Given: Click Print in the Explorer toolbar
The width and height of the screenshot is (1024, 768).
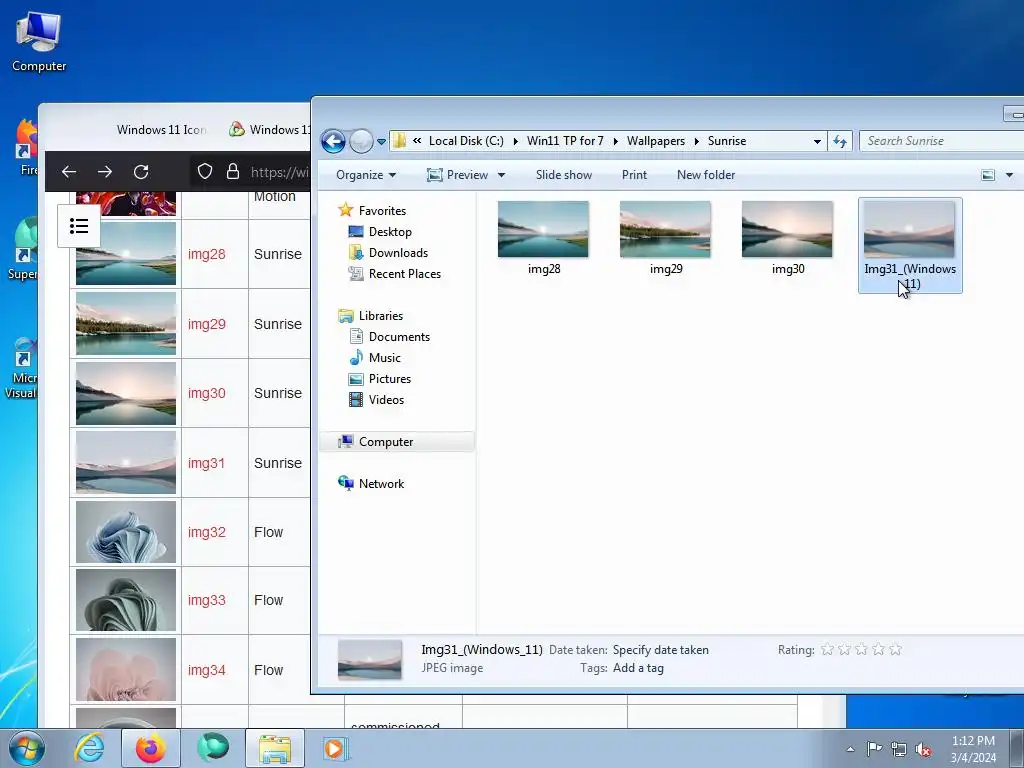Looking at the screenshot, I should coord(634,175).
